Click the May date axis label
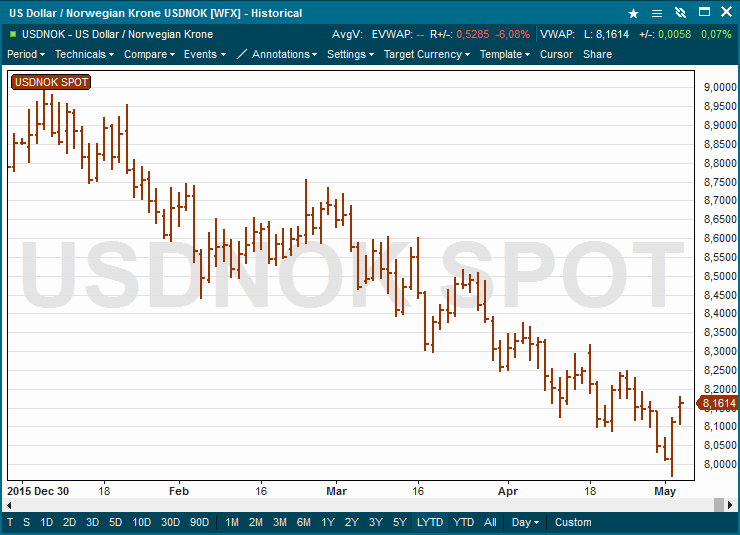Viewport: 740px width, 535px height. pos(665,491)
